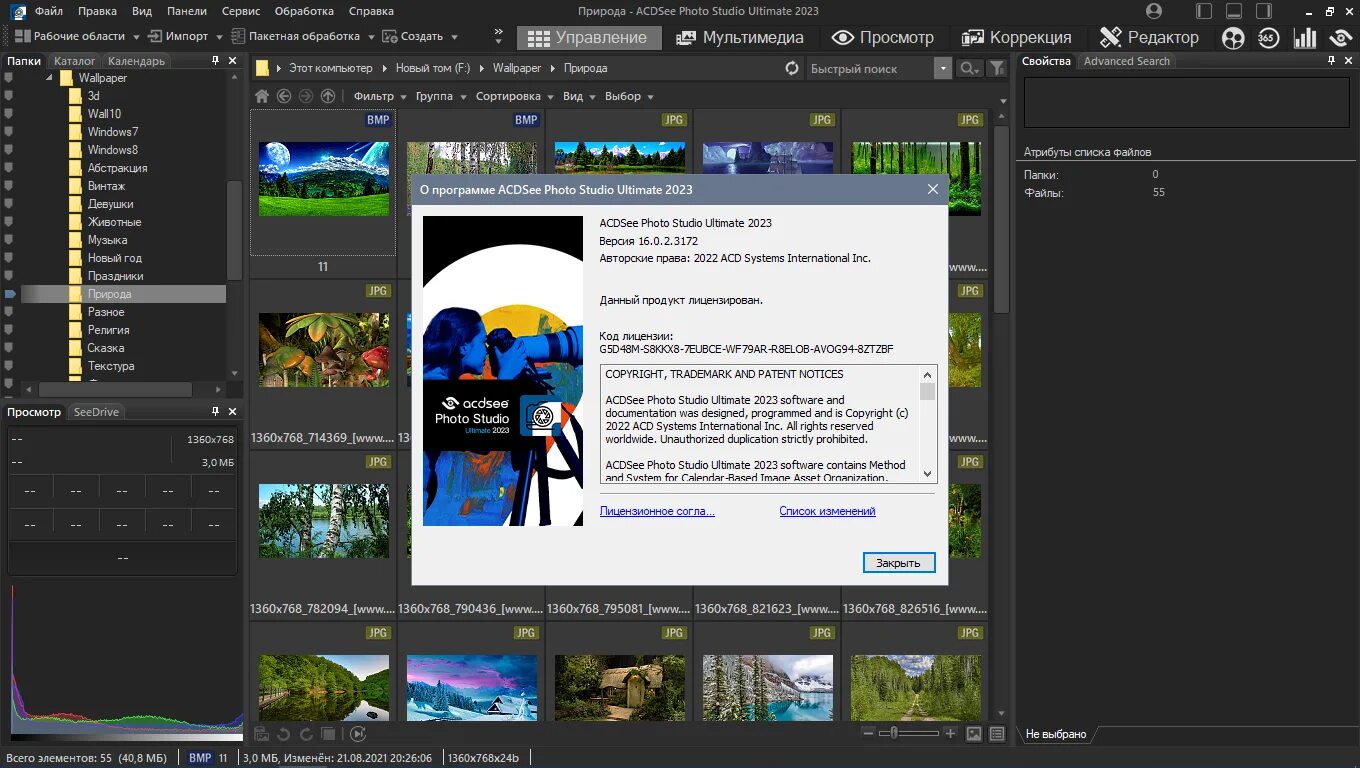Open the Обработка menu
Image resolution: width=1360 pixels, height=768 pixels.
point(303,11)
